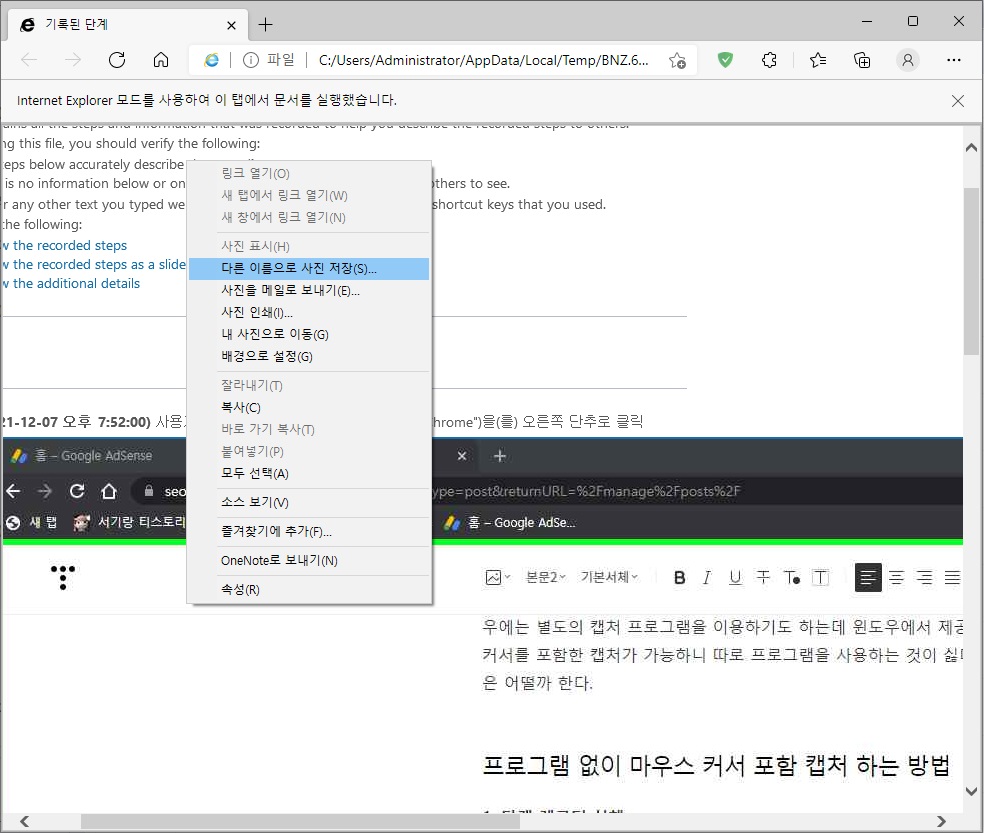Open Edge Collections from the toolbar
984x833 pixels.
coord(862,60)
